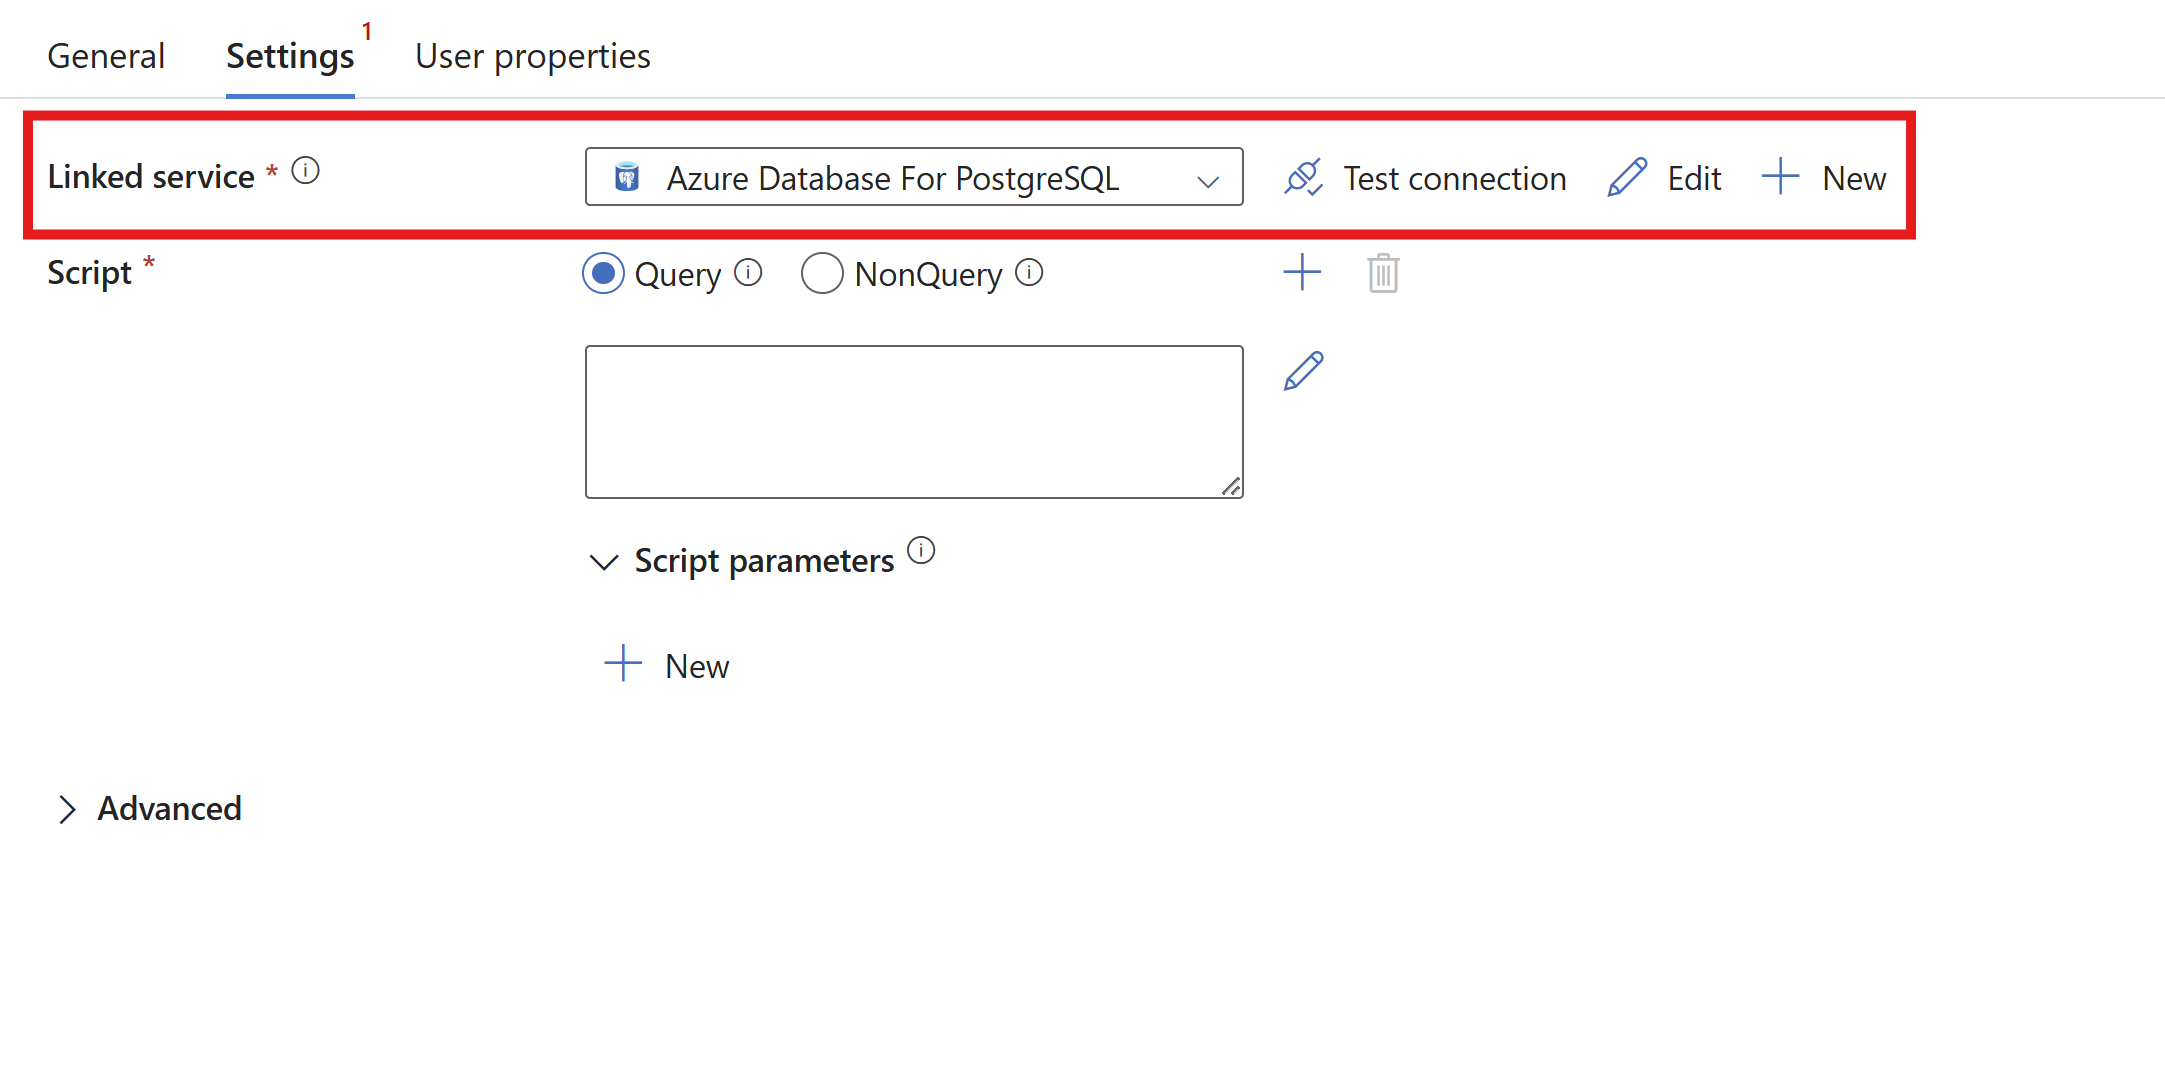Click the NonQuery info icon

coord(1029,272)
